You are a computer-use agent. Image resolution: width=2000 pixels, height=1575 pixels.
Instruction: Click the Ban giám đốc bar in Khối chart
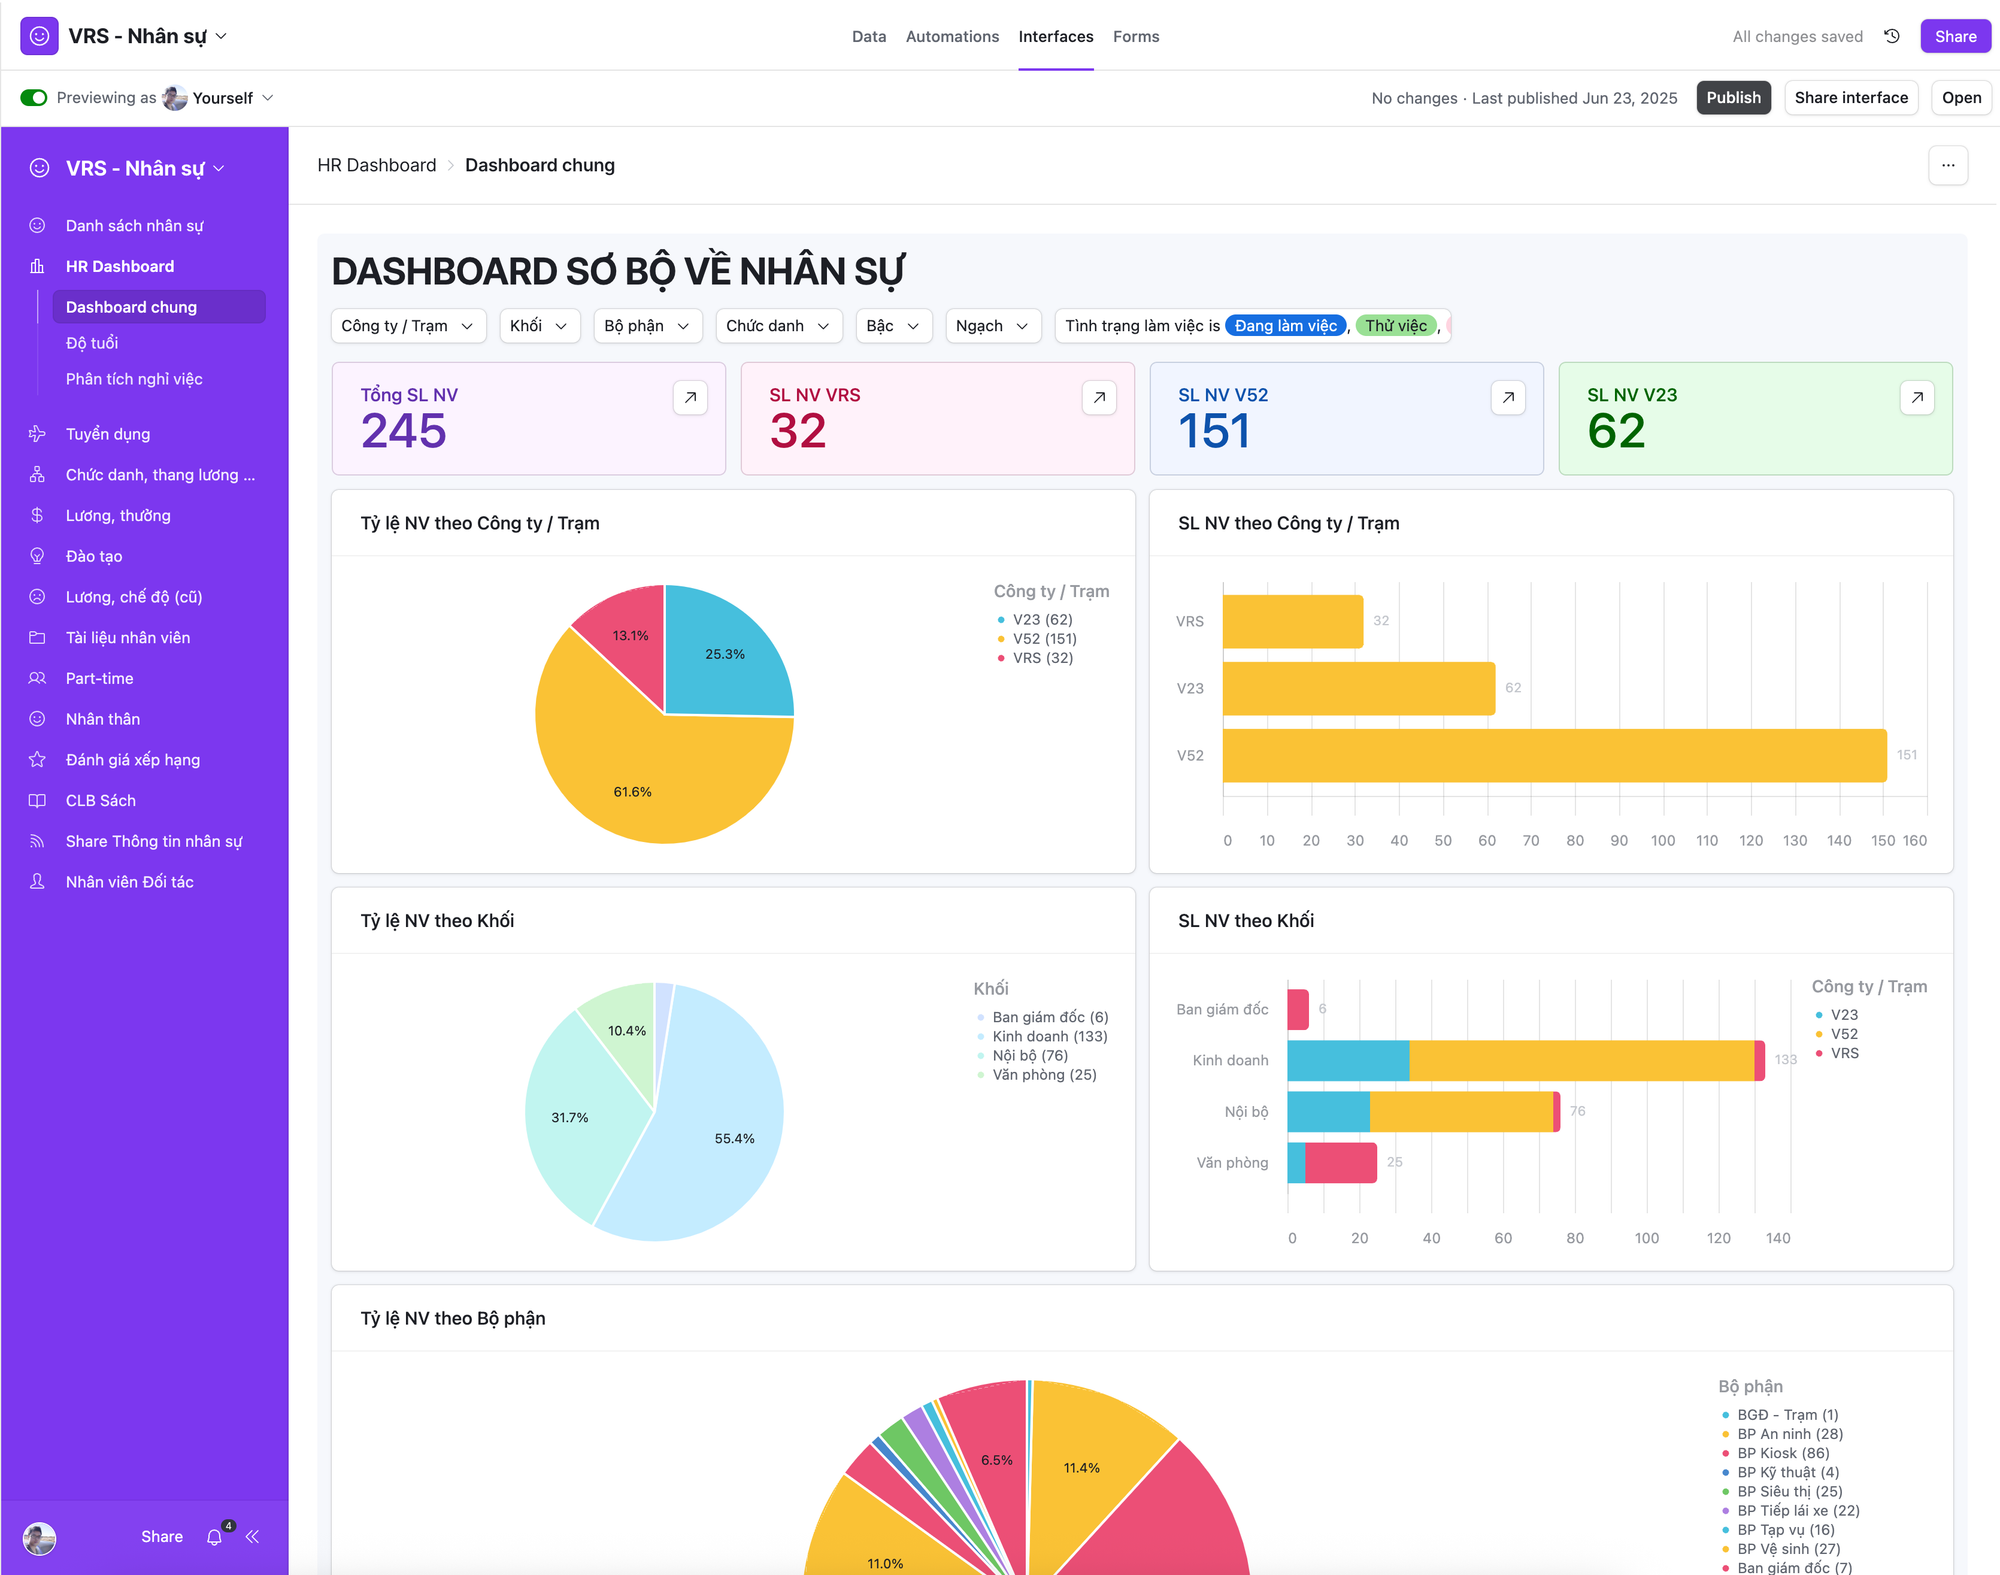[x=1298, y=1010]
